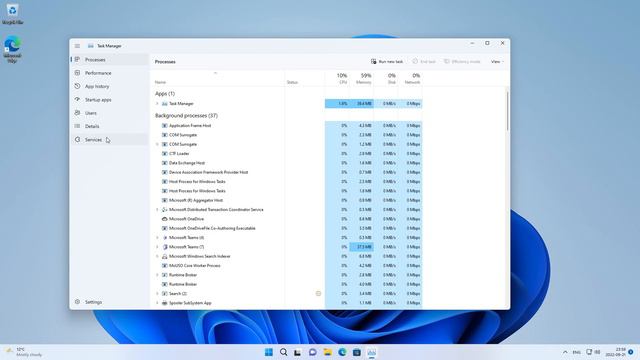Open File Explorer from taskbar

(327, 352)
